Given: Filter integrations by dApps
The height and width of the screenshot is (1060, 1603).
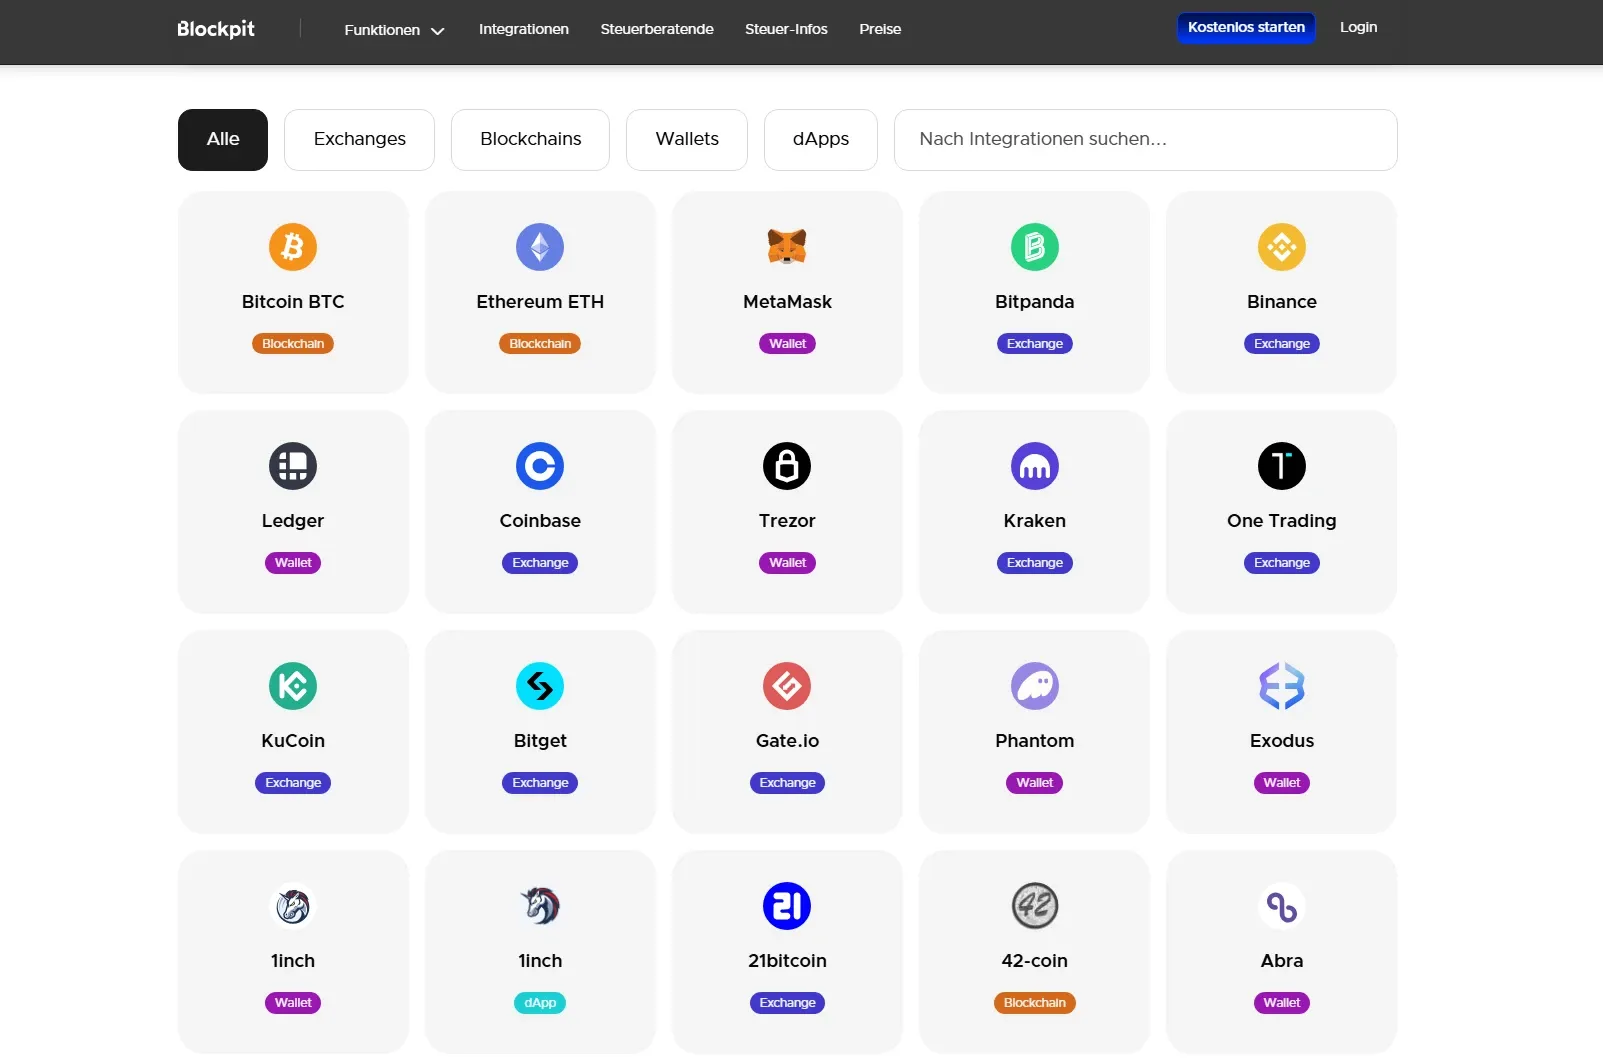Looking at the screenshot, I should (821, 140).
